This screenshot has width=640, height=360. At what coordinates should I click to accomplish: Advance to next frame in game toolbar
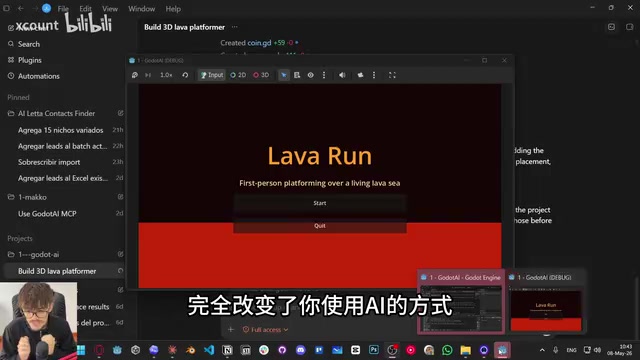tap(148, 75)
